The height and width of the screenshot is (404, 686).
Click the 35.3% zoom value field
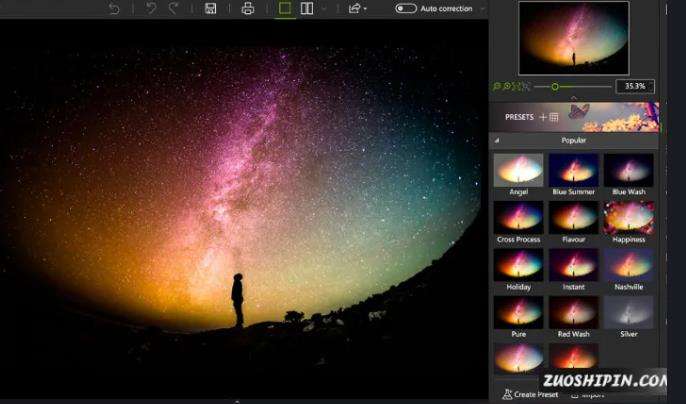click(635, 86)
